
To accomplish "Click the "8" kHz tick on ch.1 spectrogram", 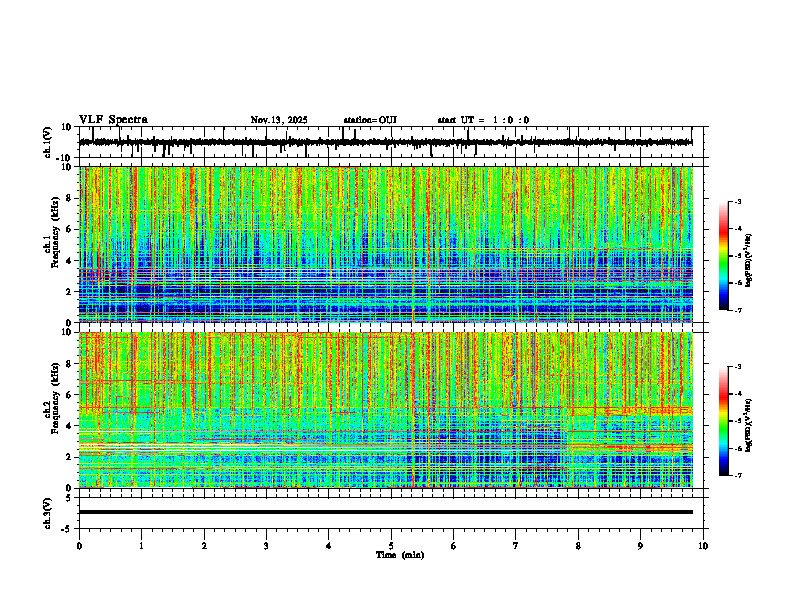I will point(70,198).
